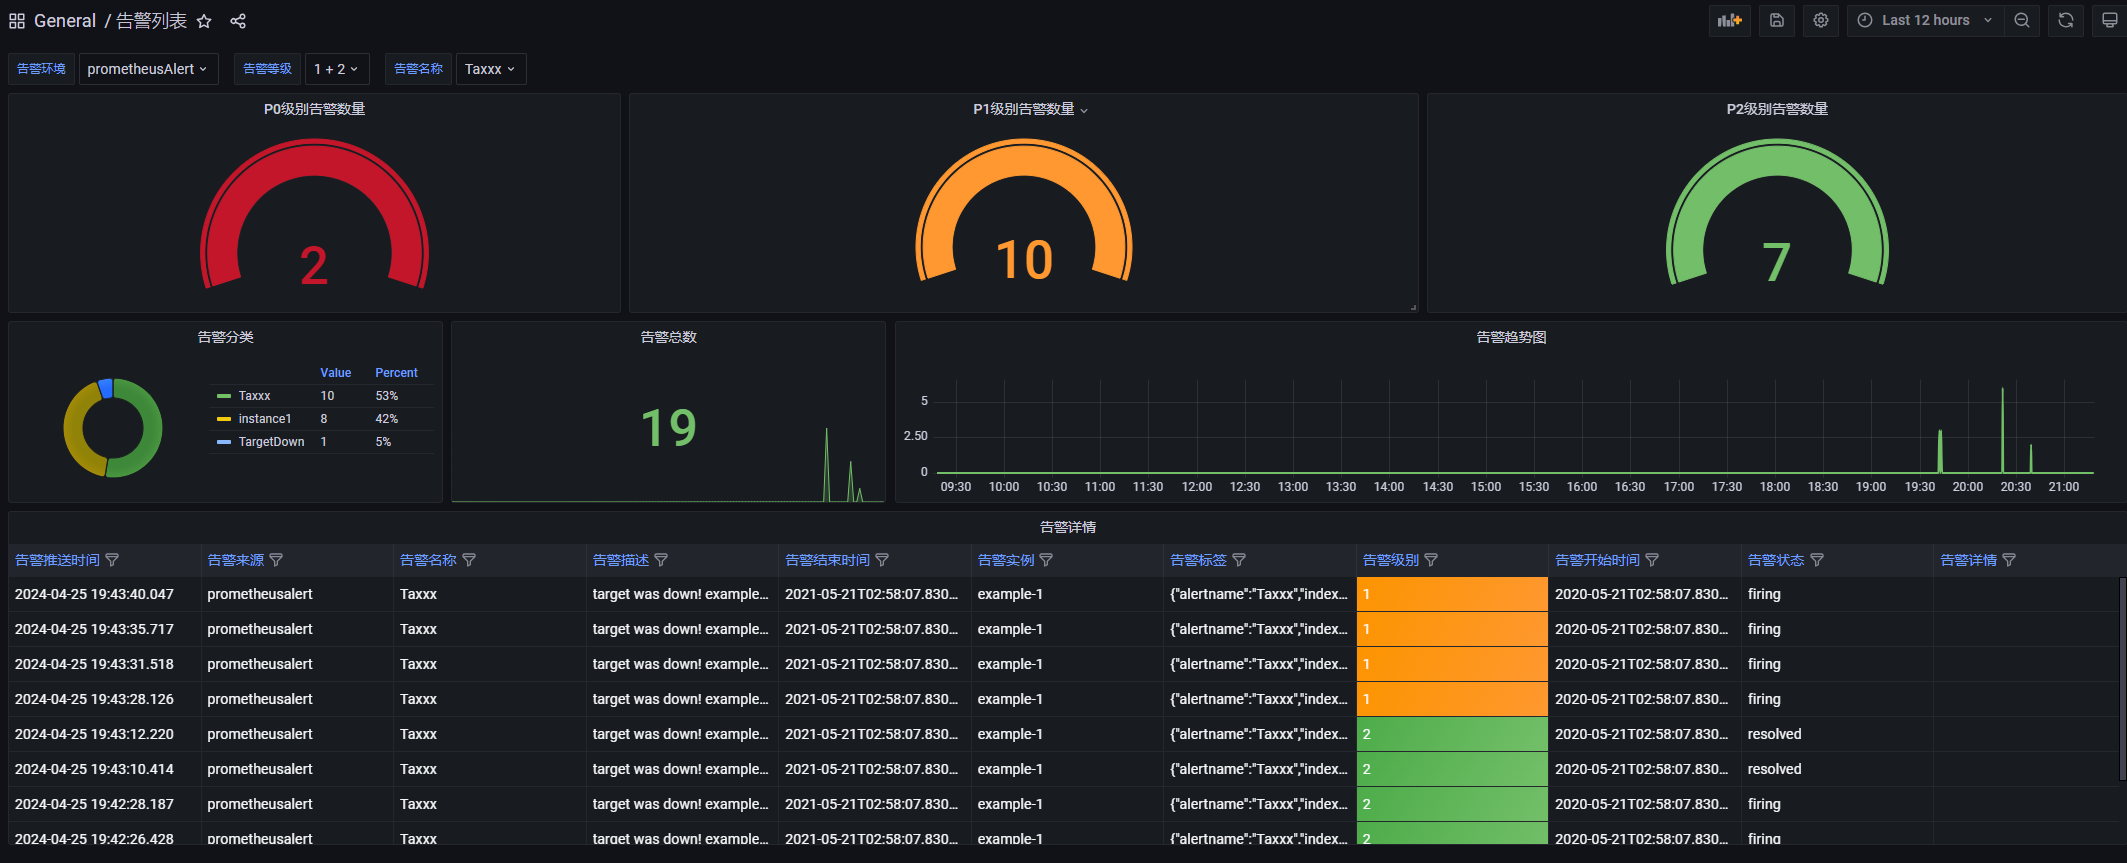Sort table by 告警推送时间 header
Screen dimensions: 2127x863
pyautogui.click(x=57, y=560)
